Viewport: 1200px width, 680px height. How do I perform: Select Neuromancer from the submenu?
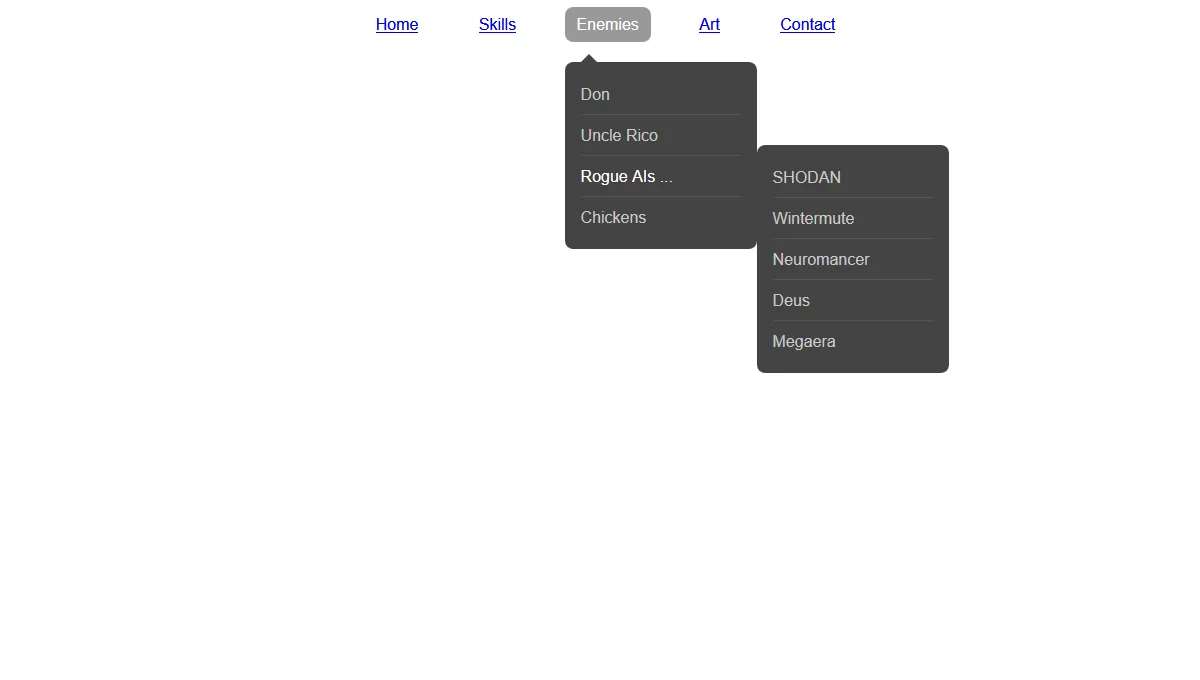coord(821,259)
